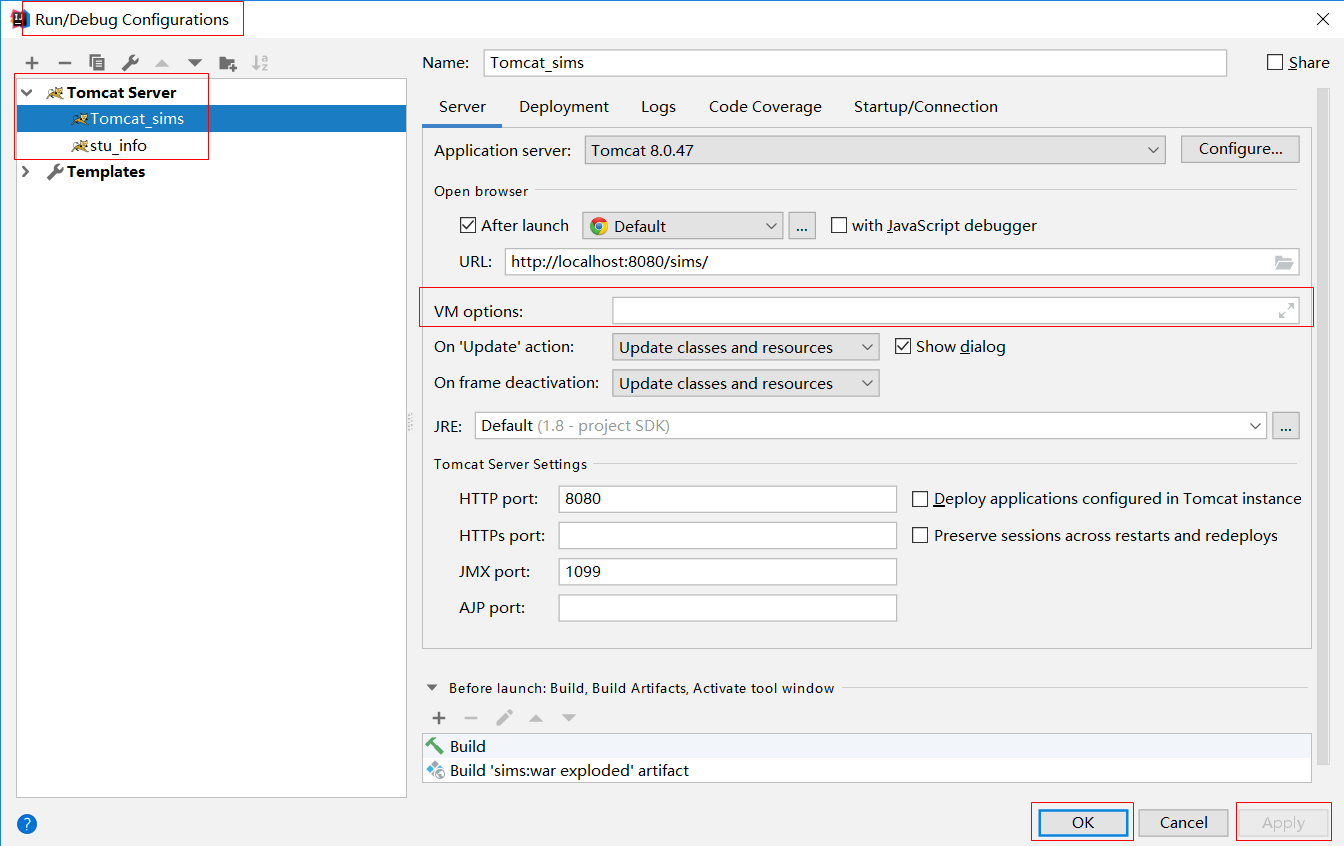Confirm with the OK button
The height and width of the screenshot is (846, 1344).
tap(1083, 822)
